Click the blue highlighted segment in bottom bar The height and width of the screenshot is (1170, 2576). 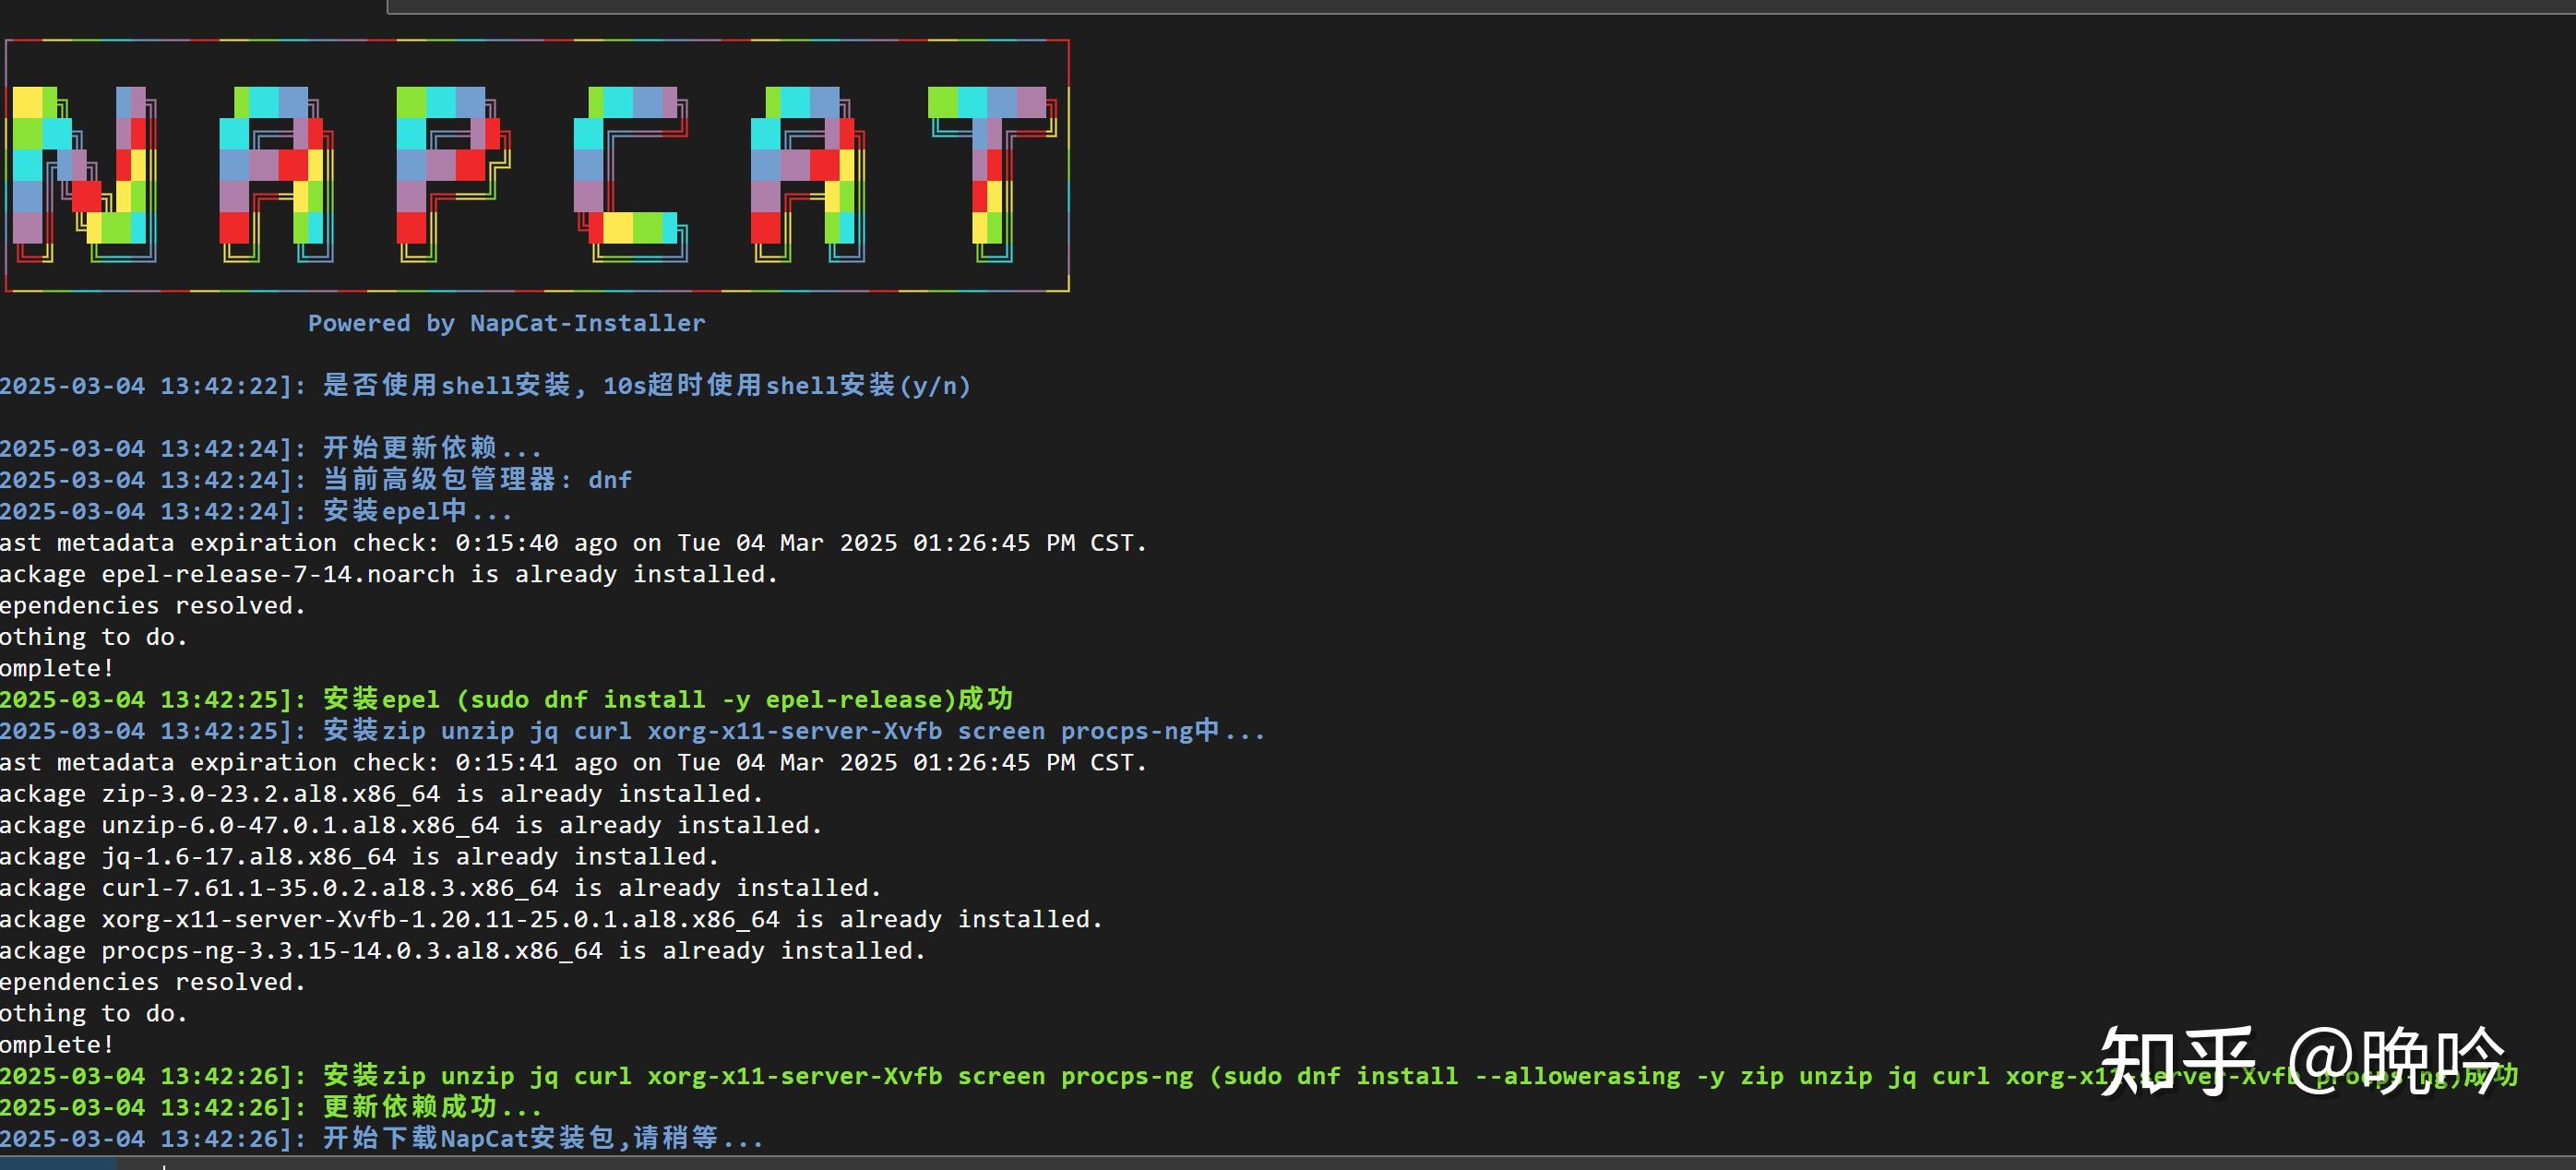tap(57, 1163)
